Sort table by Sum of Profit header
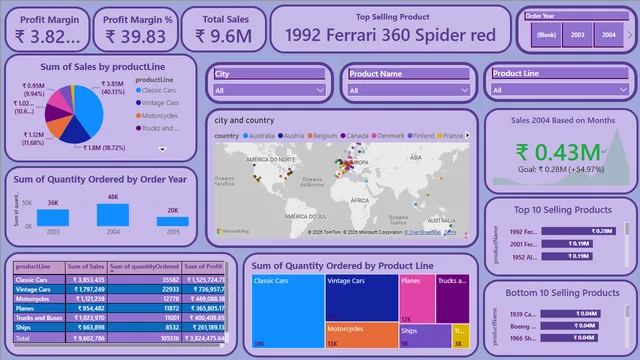 [x=203, y=267]
